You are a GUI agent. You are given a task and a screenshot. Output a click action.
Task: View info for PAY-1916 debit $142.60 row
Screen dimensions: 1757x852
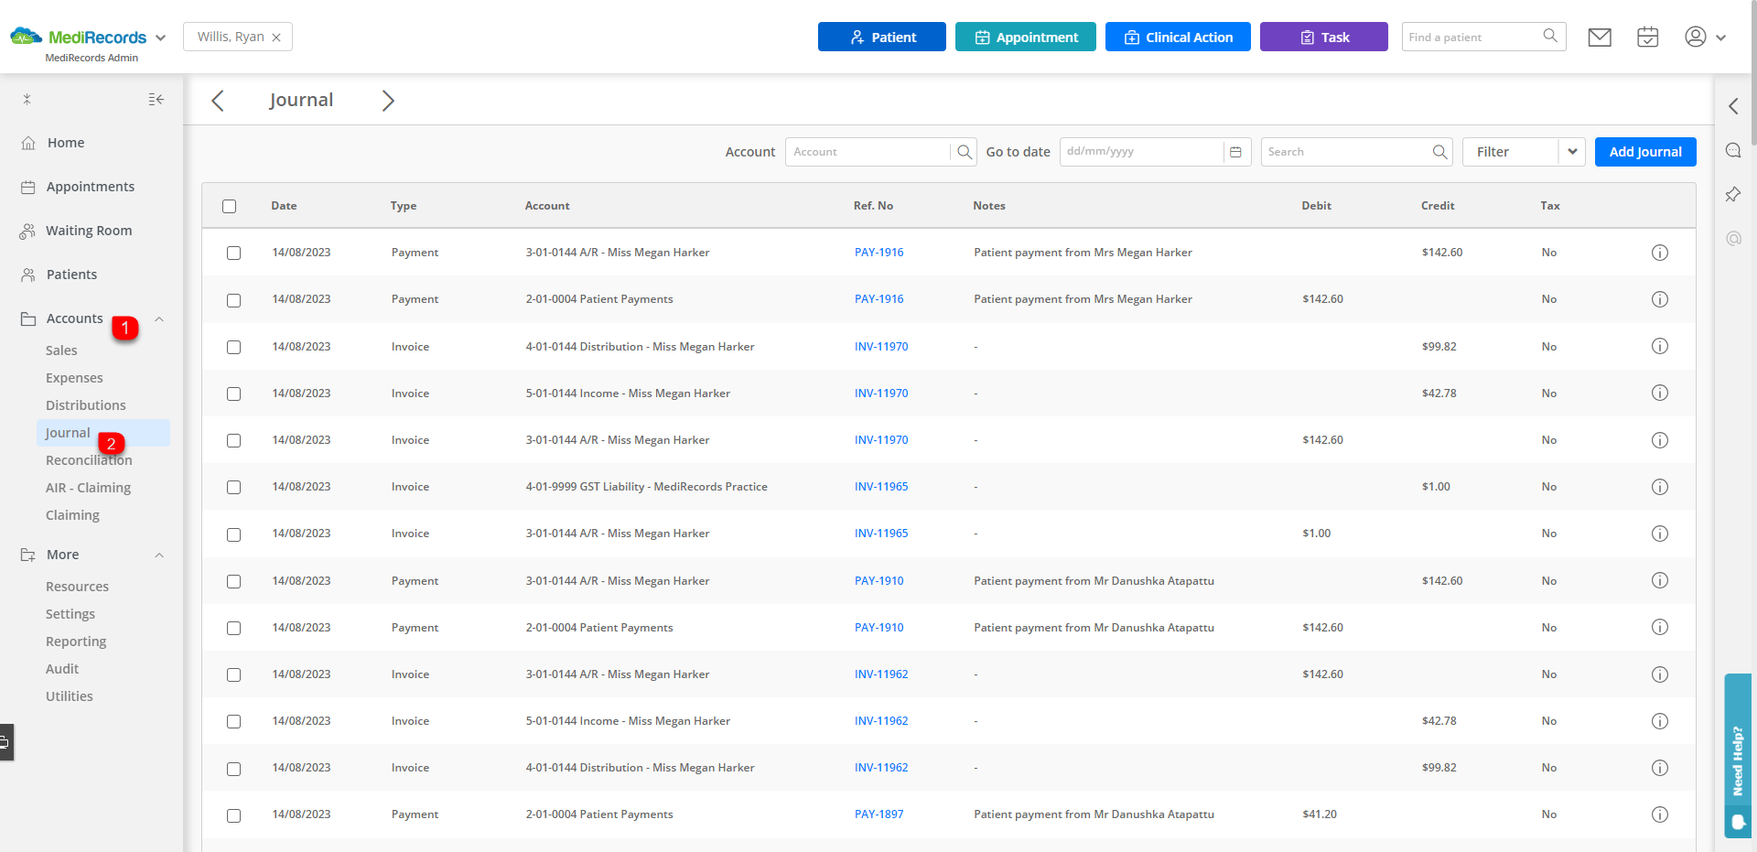[x=1660, y=299]
